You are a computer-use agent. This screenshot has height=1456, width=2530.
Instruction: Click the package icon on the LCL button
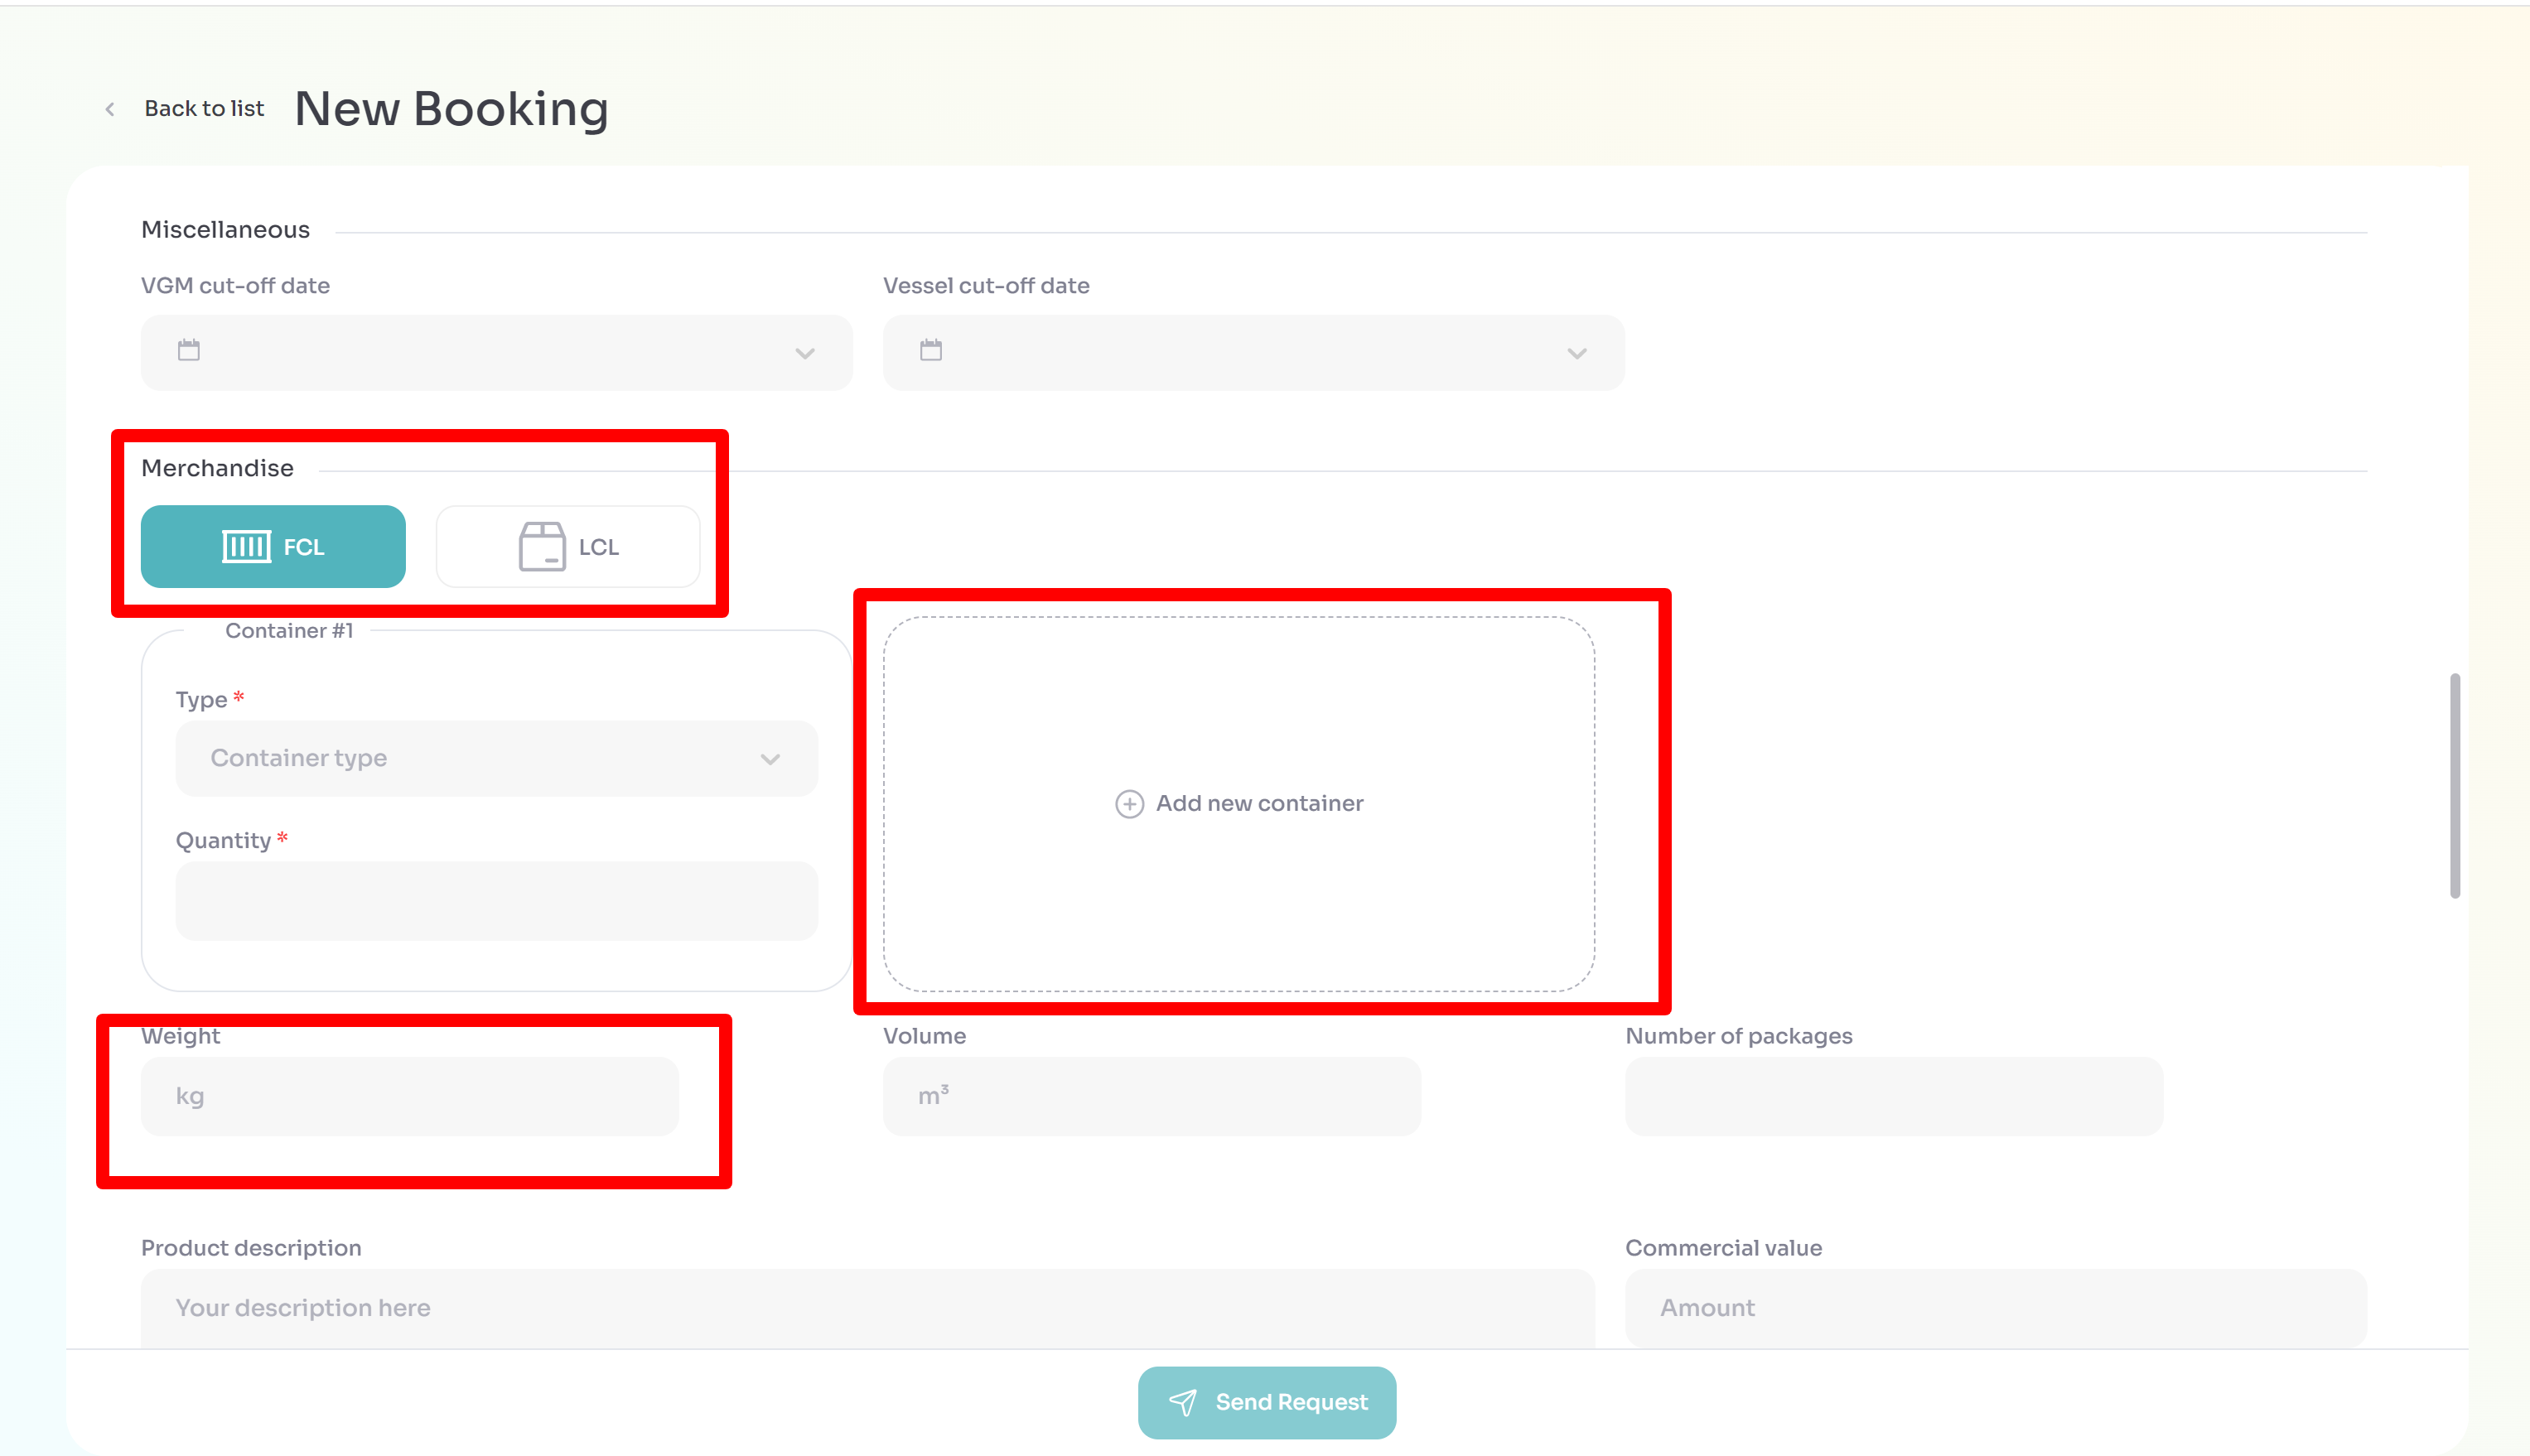pos(541,546)
